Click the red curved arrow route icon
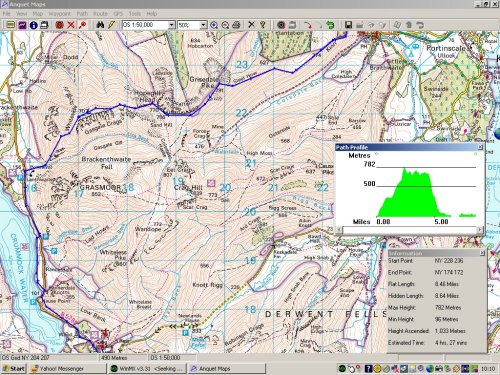500x375 pixels. [x=307, y=25]
